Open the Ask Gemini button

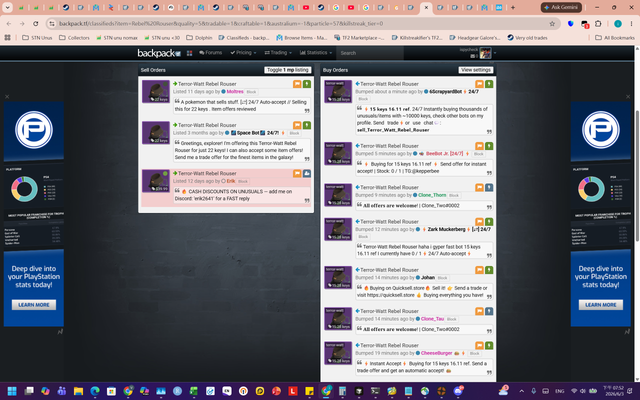click(x=561, y=7)
